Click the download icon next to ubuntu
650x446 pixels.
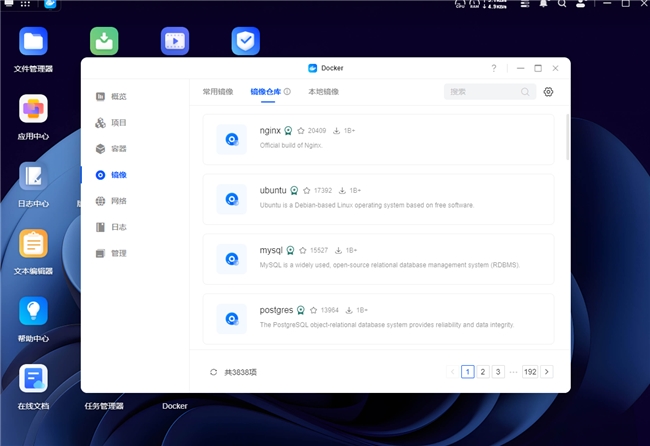point(342,190)
